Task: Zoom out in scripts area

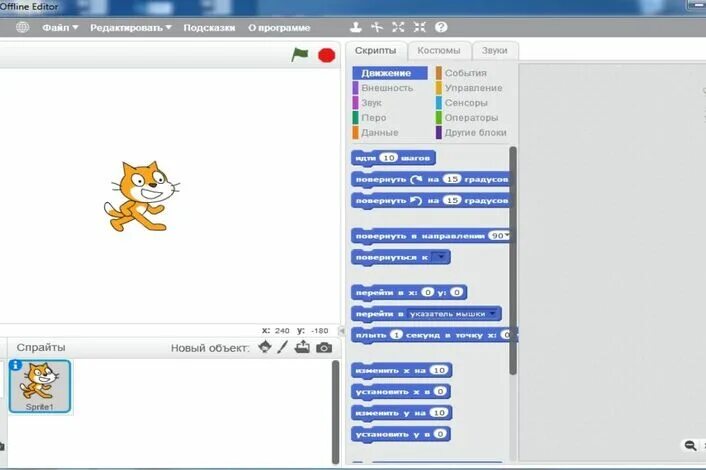Action: [690, 446]
